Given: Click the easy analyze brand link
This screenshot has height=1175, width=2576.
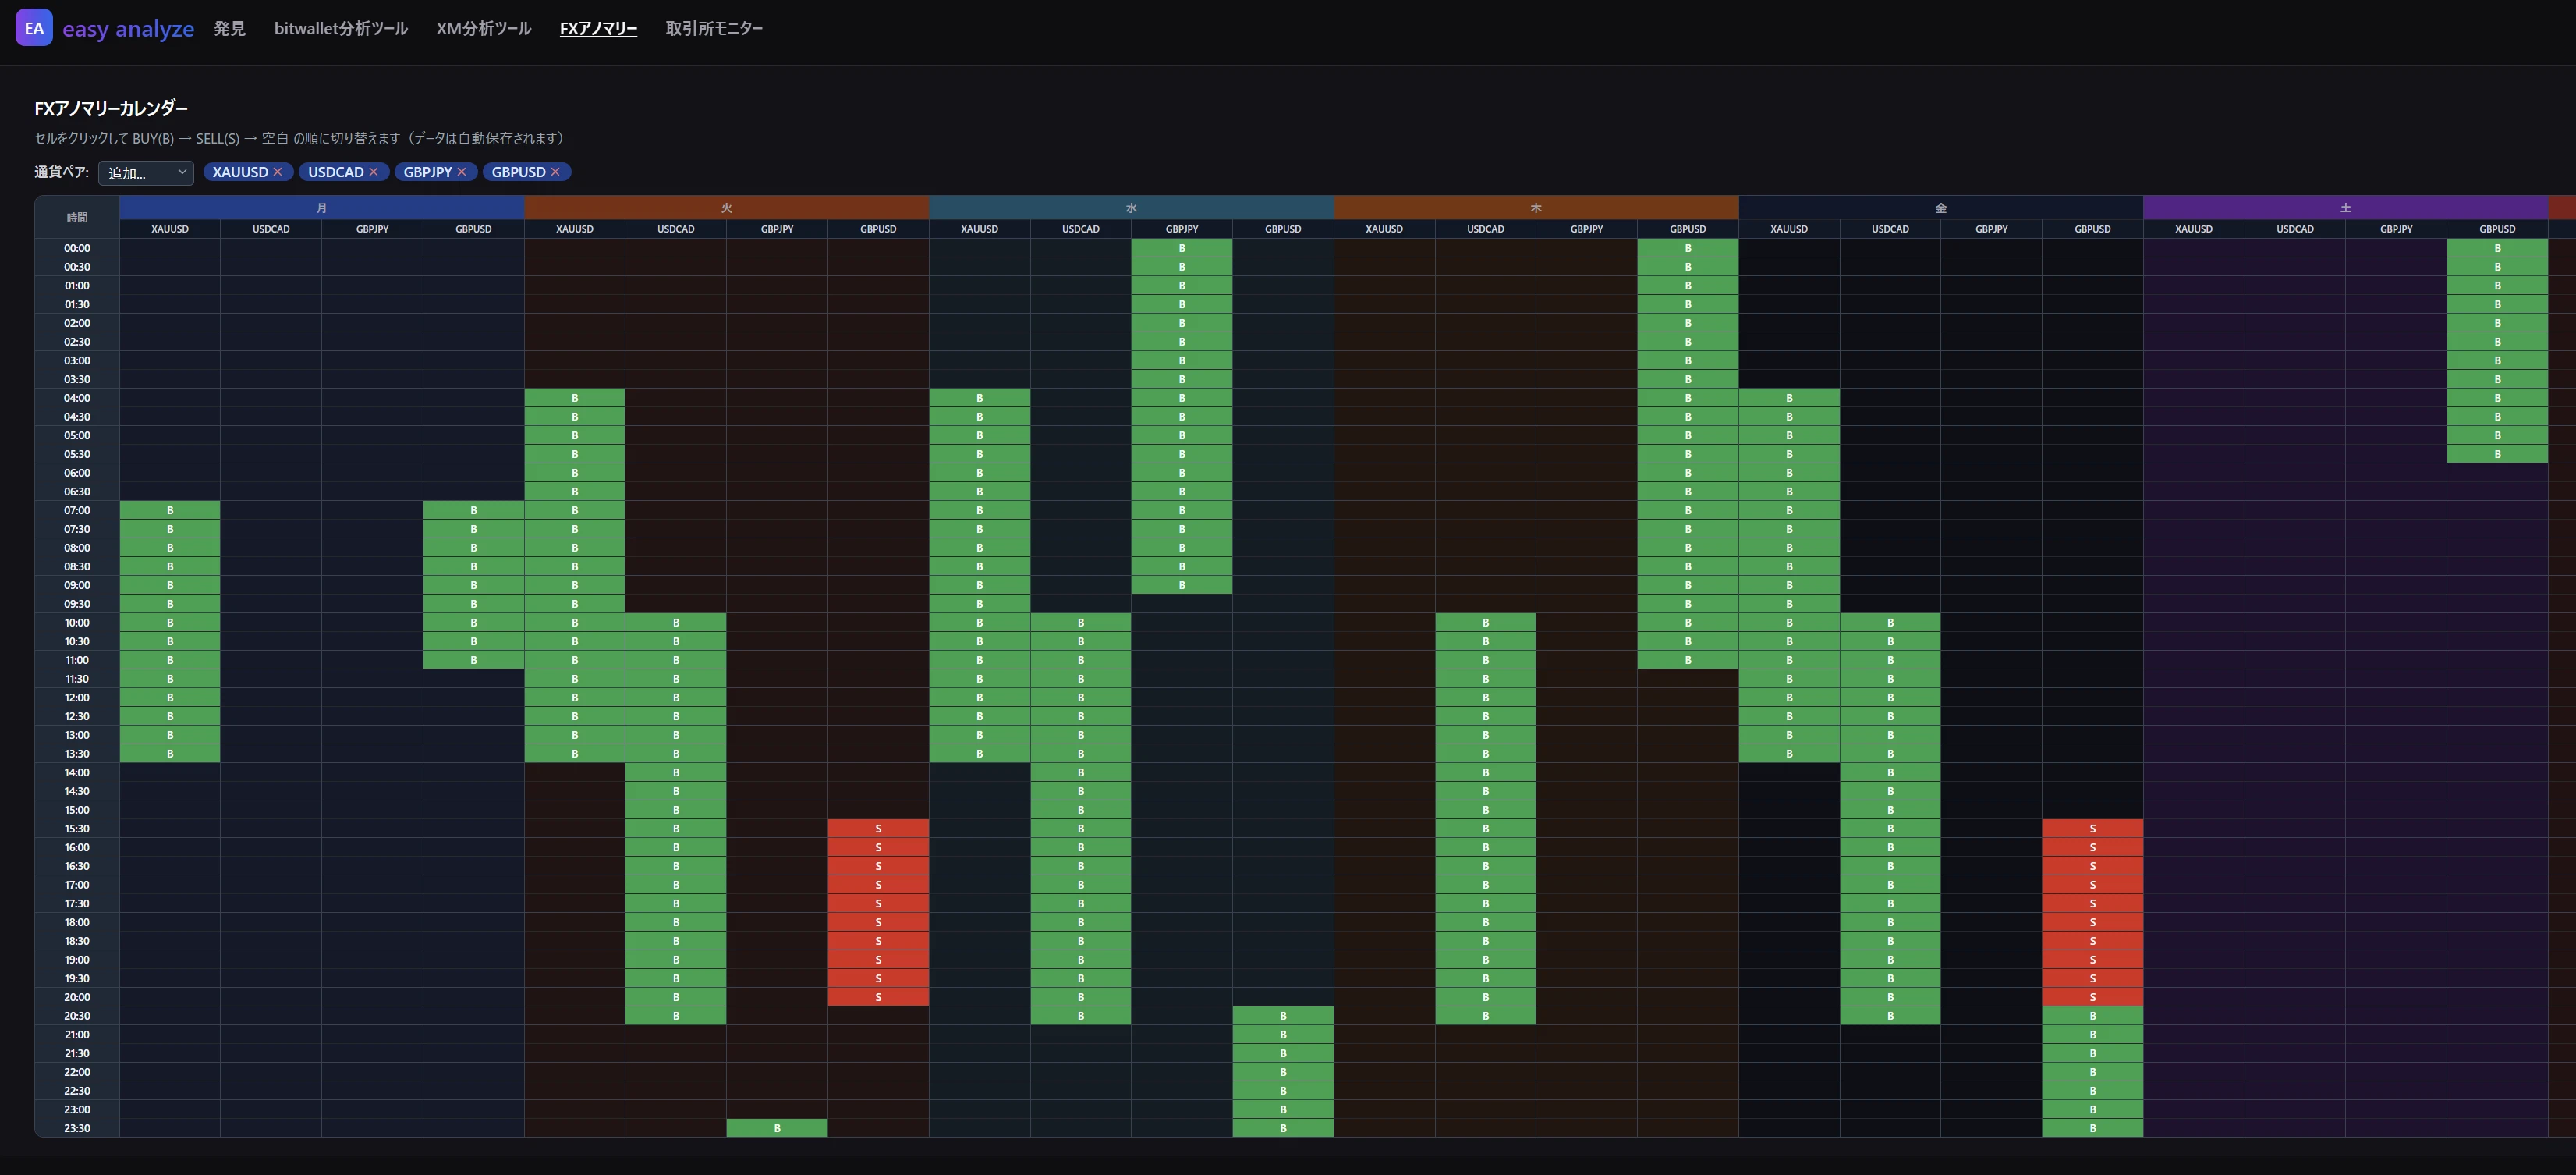Looking at the screenshot, I should [128, 29].
